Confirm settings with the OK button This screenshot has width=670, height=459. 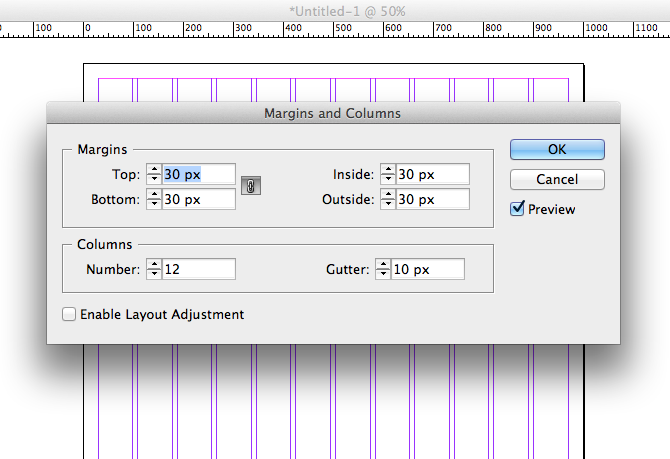tap(557, 149)
